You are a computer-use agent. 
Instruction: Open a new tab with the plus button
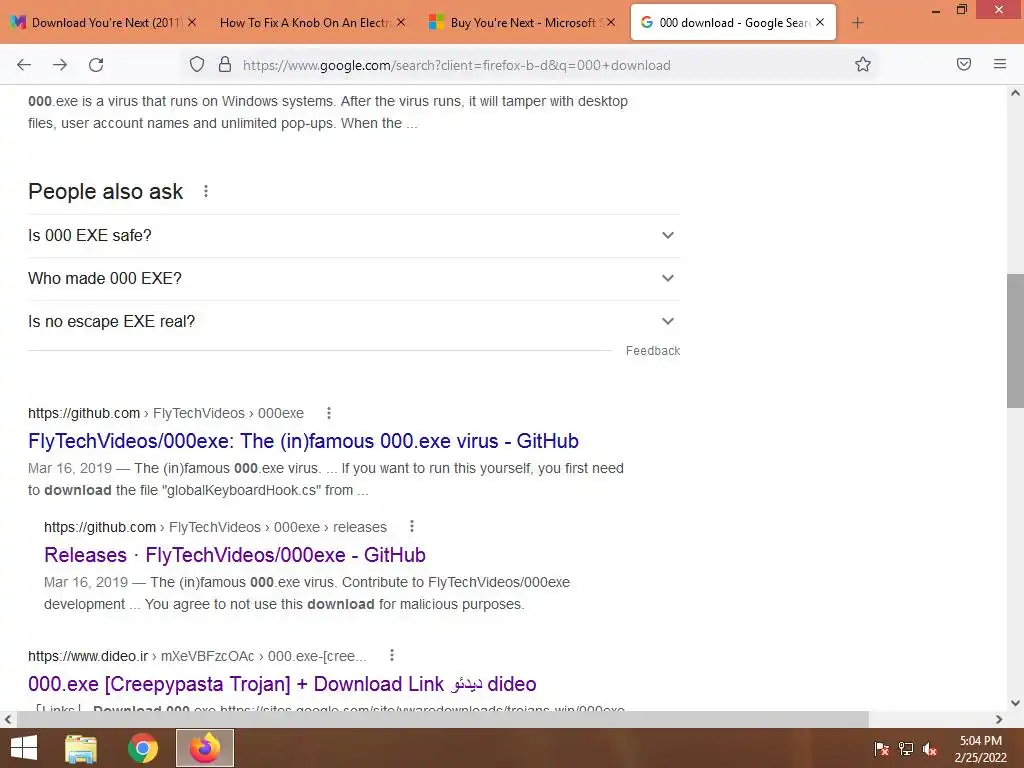[x=857, y=23]
